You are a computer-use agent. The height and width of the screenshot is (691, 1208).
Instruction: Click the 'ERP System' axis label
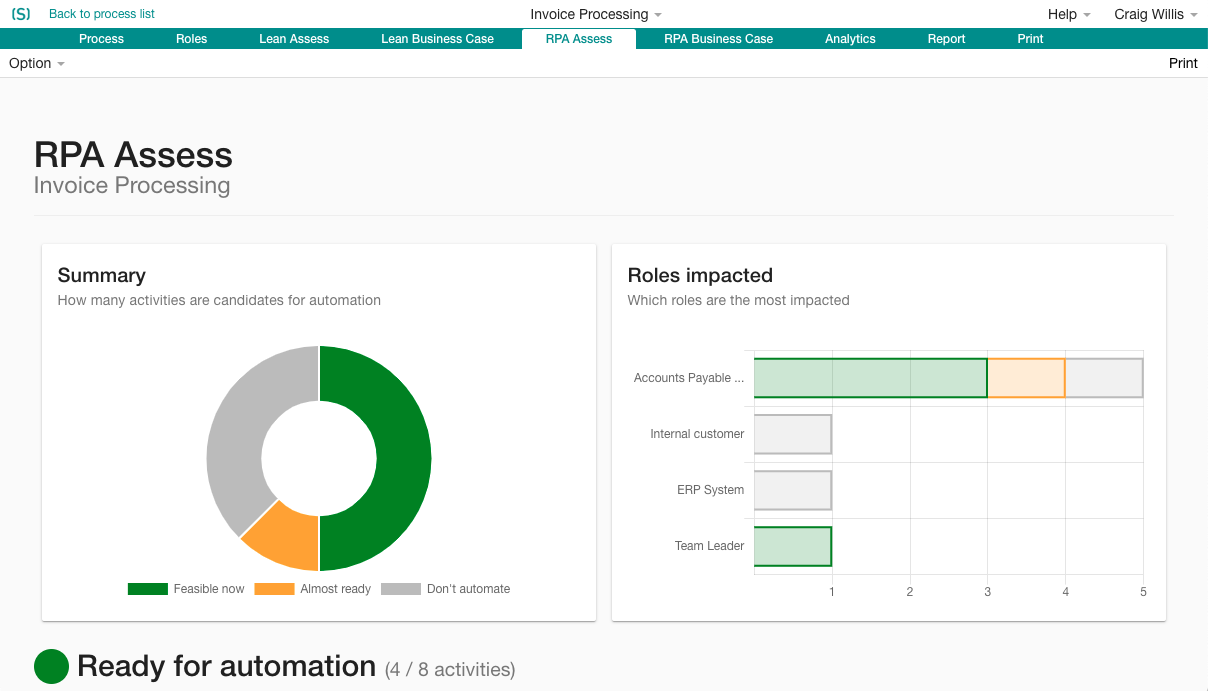(710, 490)
